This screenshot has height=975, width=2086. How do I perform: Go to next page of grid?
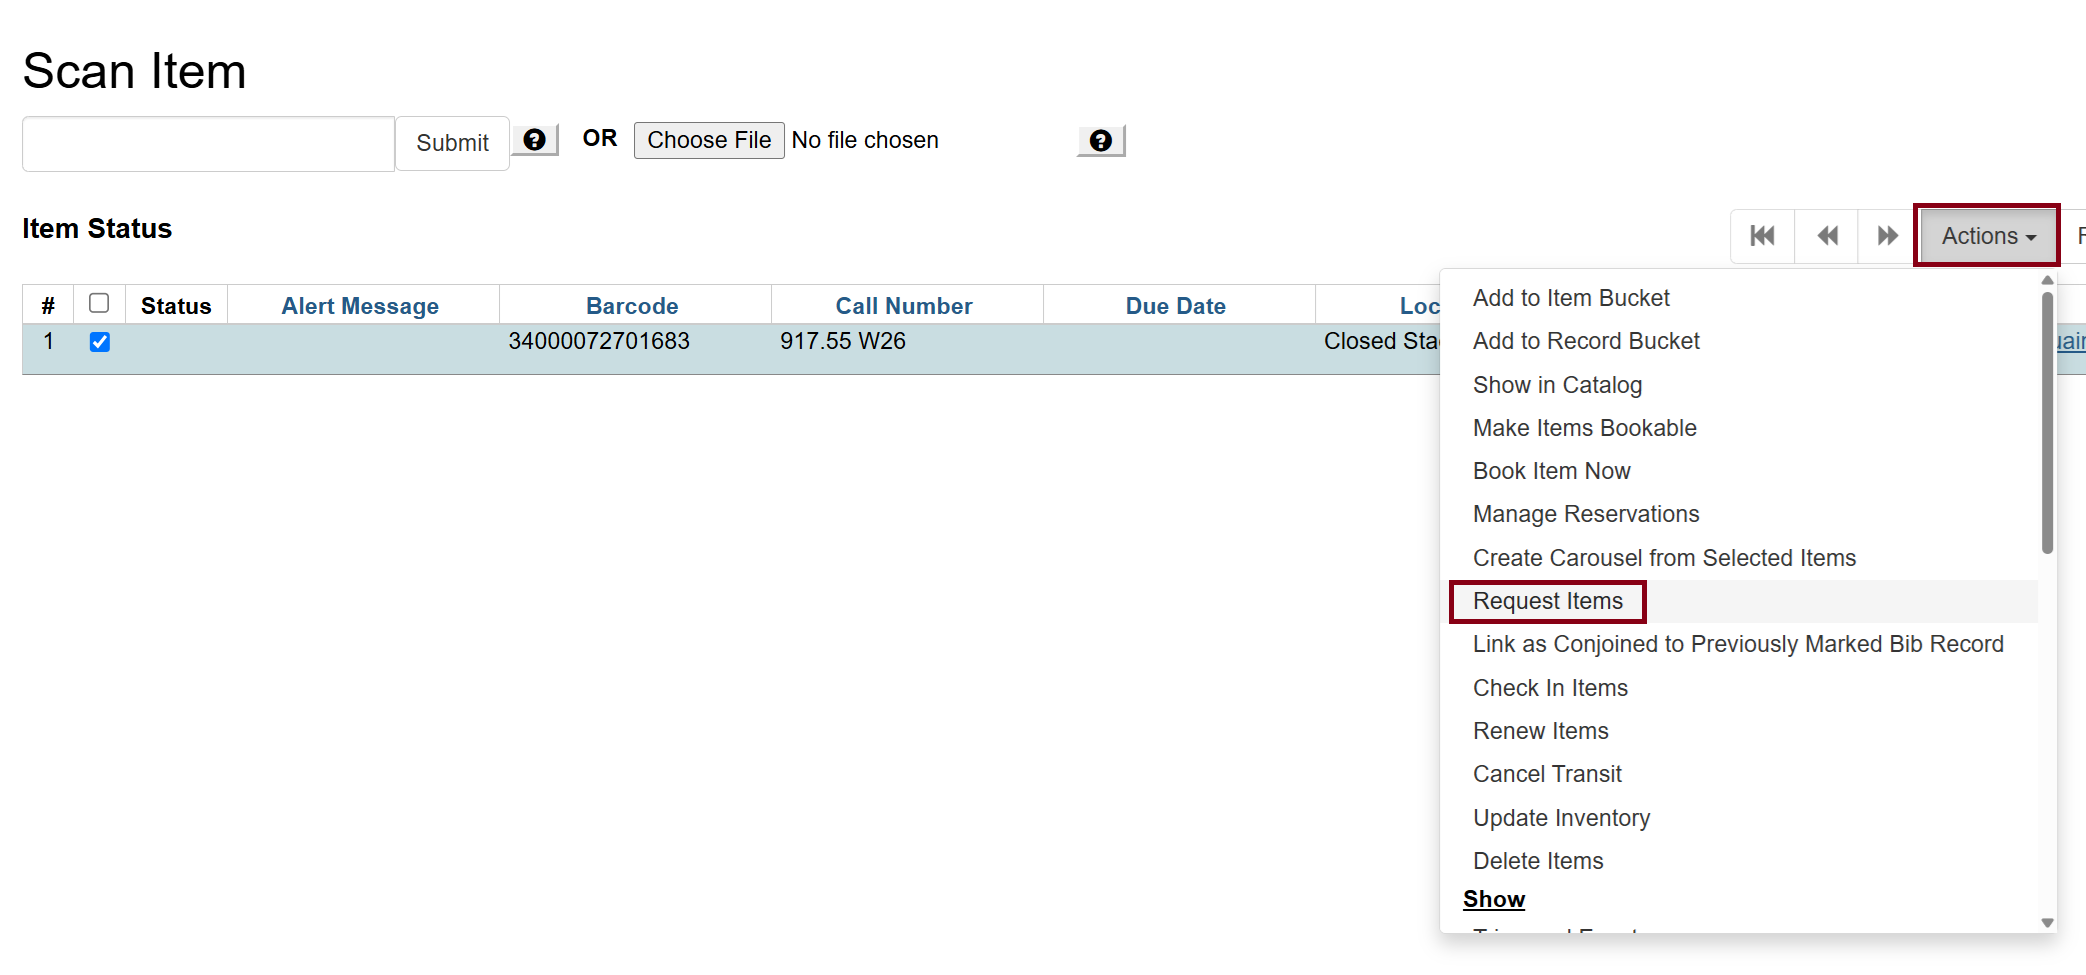tap(1887, 236)
